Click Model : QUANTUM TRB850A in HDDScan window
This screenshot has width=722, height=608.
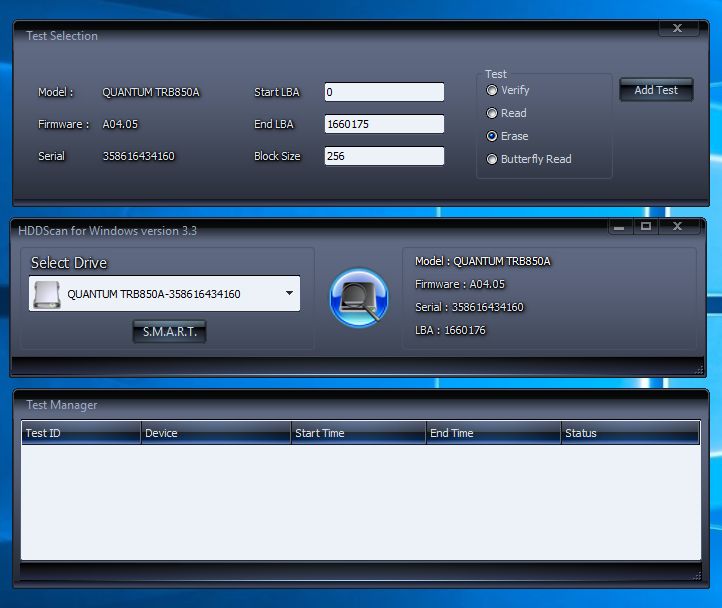483,261
